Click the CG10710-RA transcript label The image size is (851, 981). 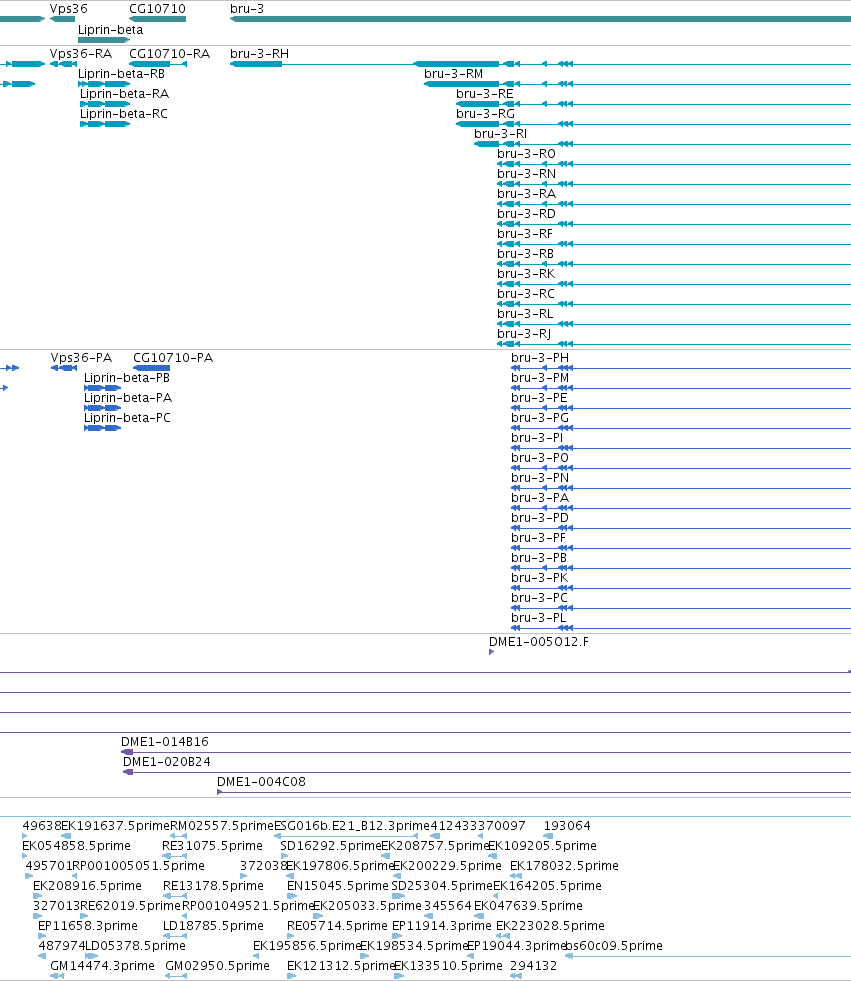click(170, 54)
